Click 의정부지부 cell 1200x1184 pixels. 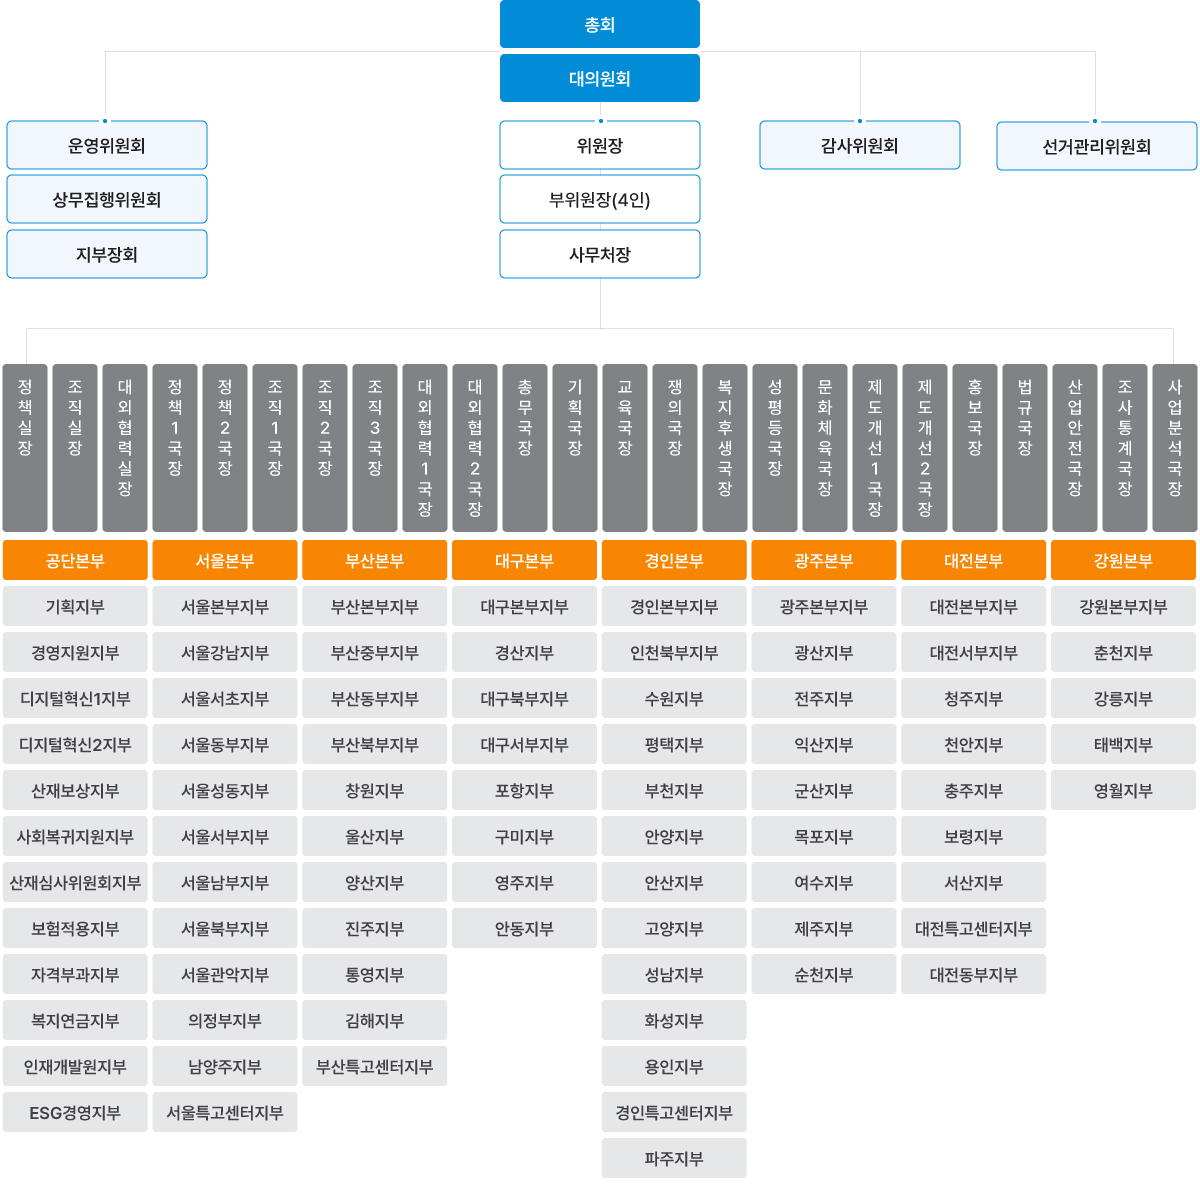pos(225,1021)
